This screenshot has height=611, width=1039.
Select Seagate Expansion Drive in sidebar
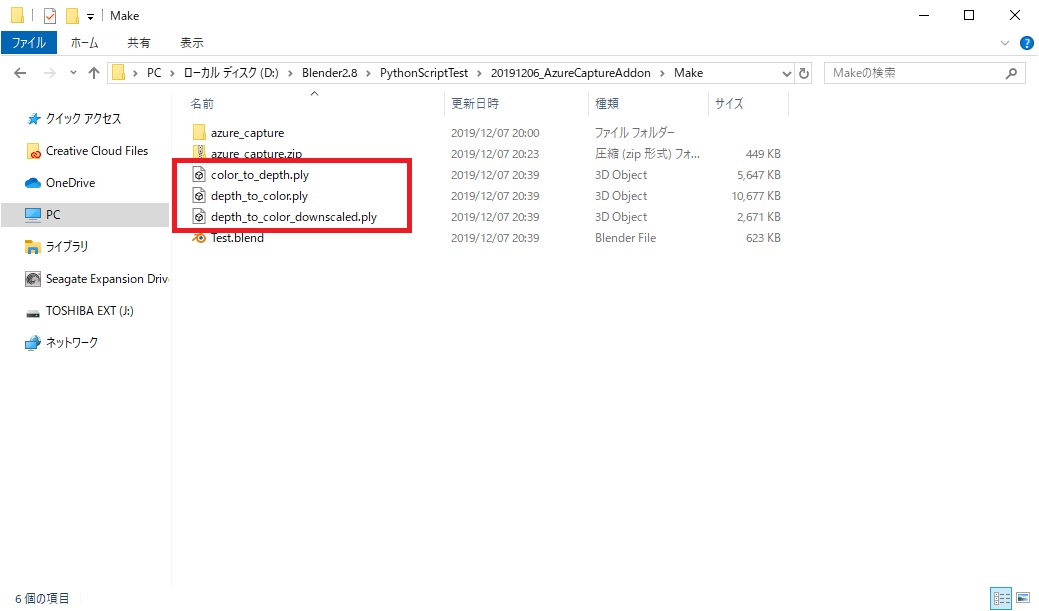106,279
